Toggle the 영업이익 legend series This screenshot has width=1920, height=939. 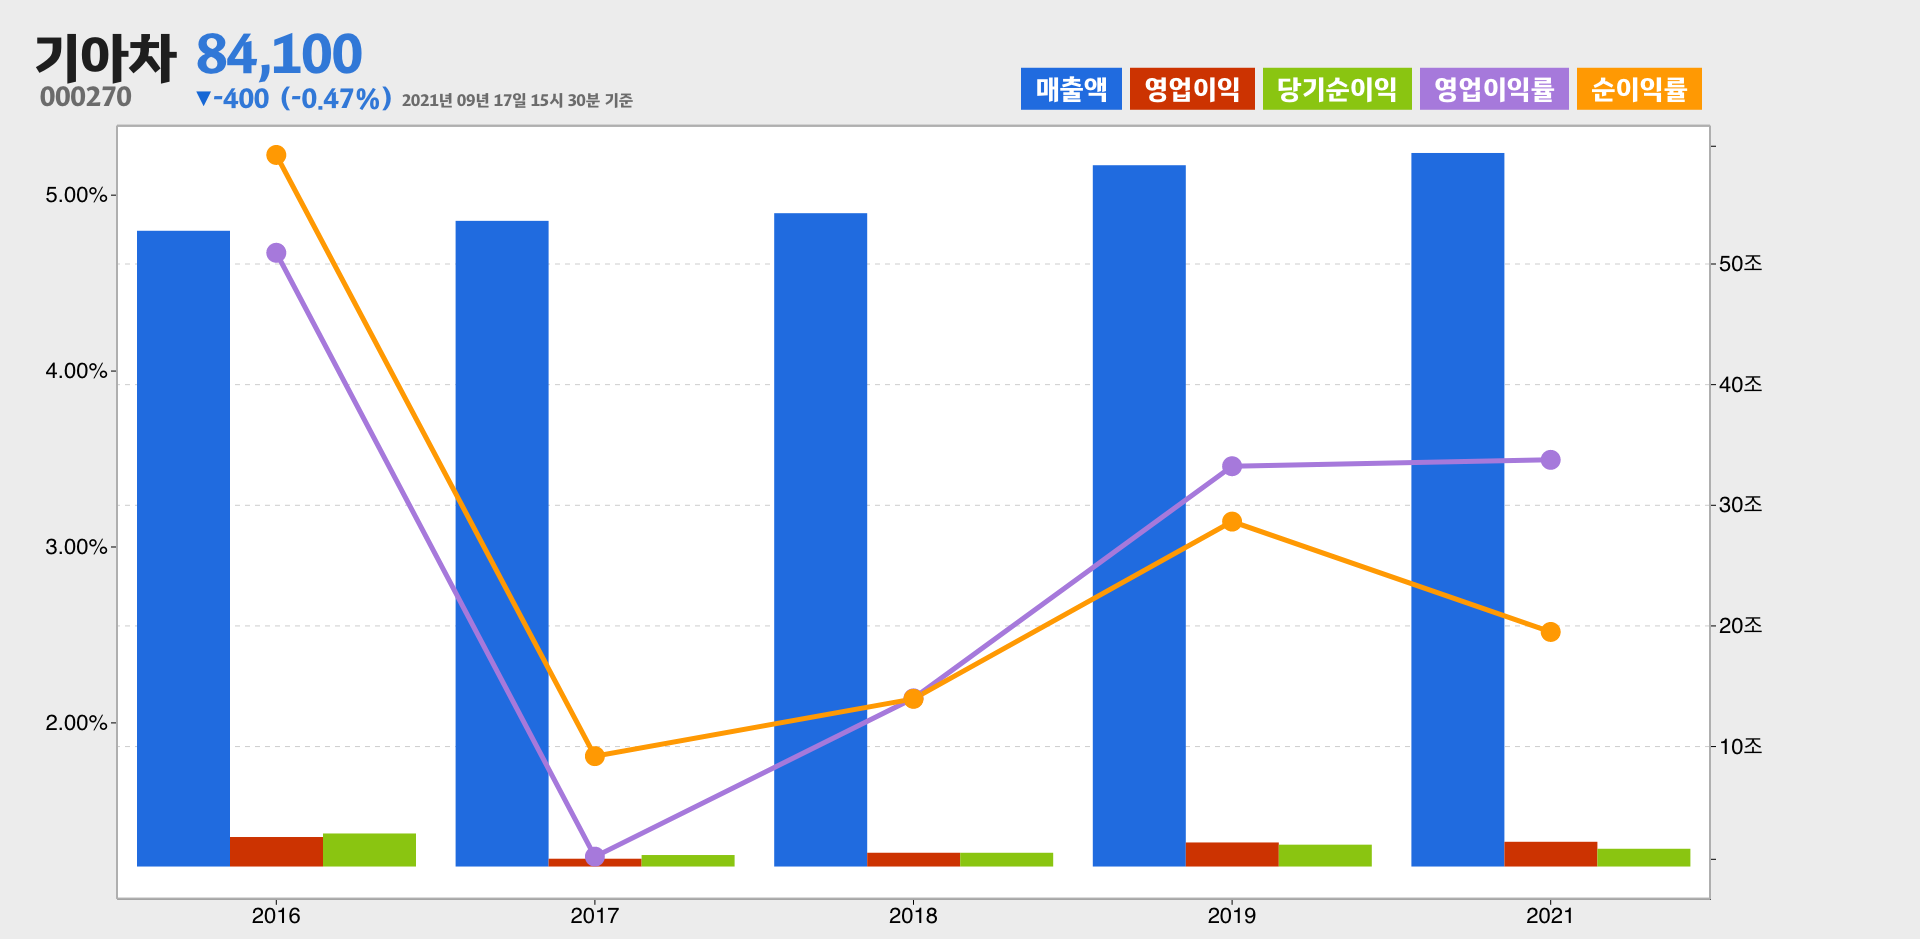tap(1192, 89)
